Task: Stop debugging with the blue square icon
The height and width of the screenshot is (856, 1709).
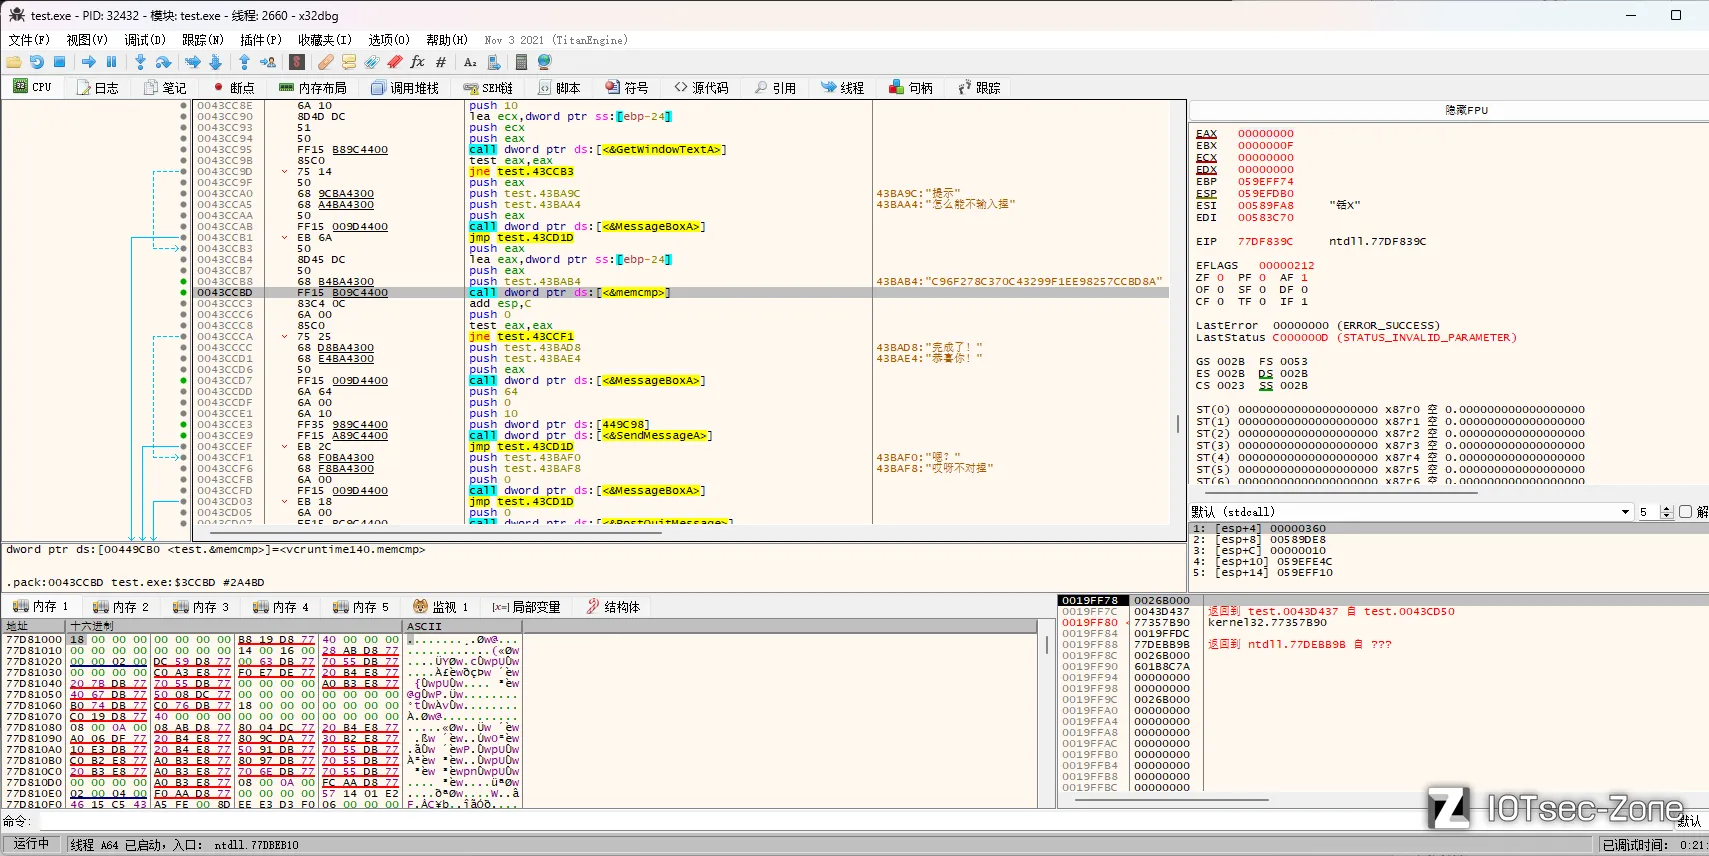Action: click(59, 62)
